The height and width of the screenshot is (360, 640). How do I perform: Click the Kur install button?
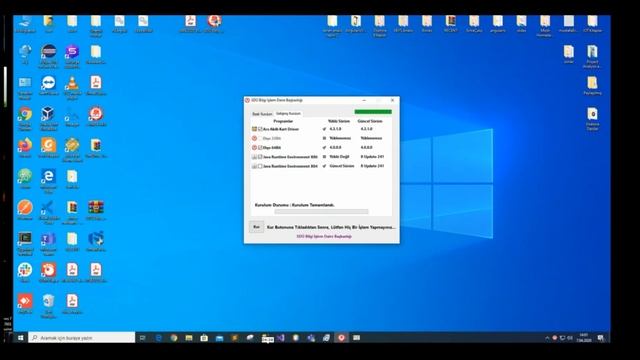click(256, 227)
